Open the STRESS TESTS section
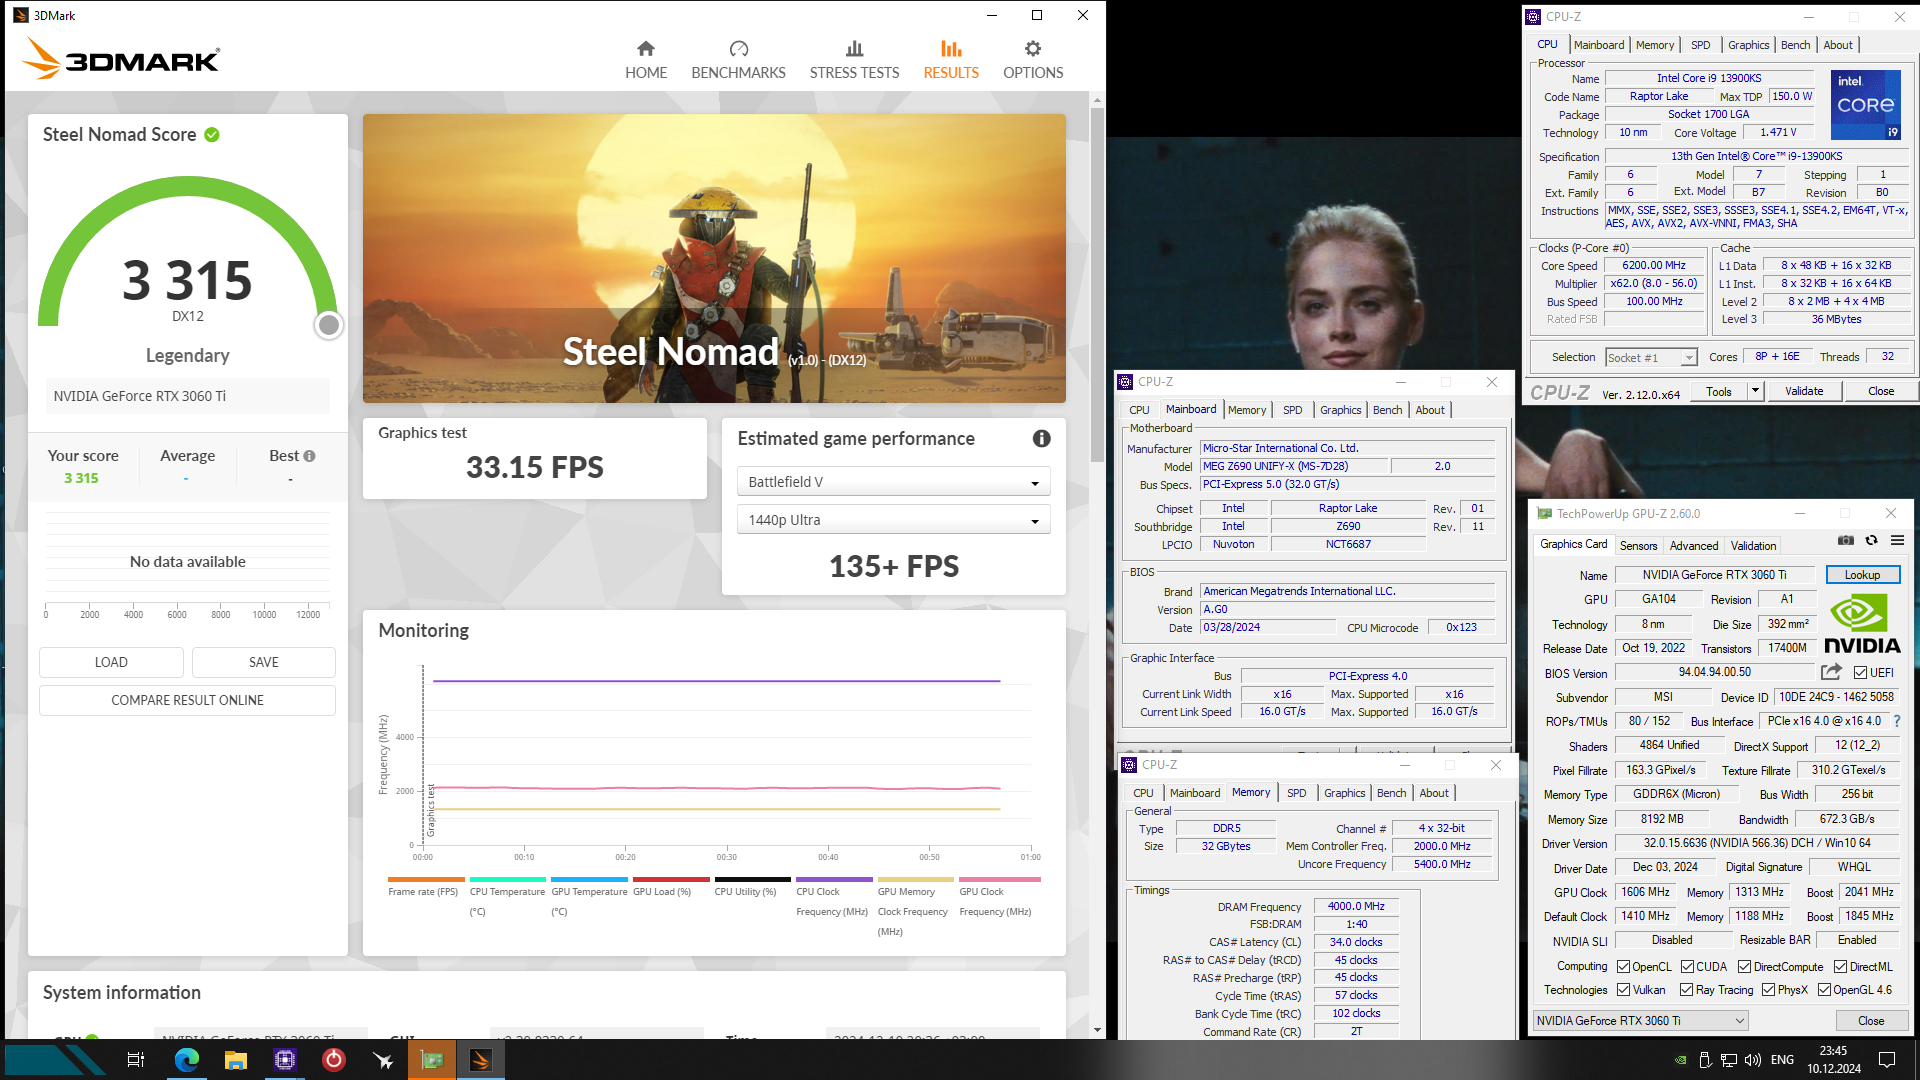The width and height of the screenshot is (1920, 1080). pos(854,60)
